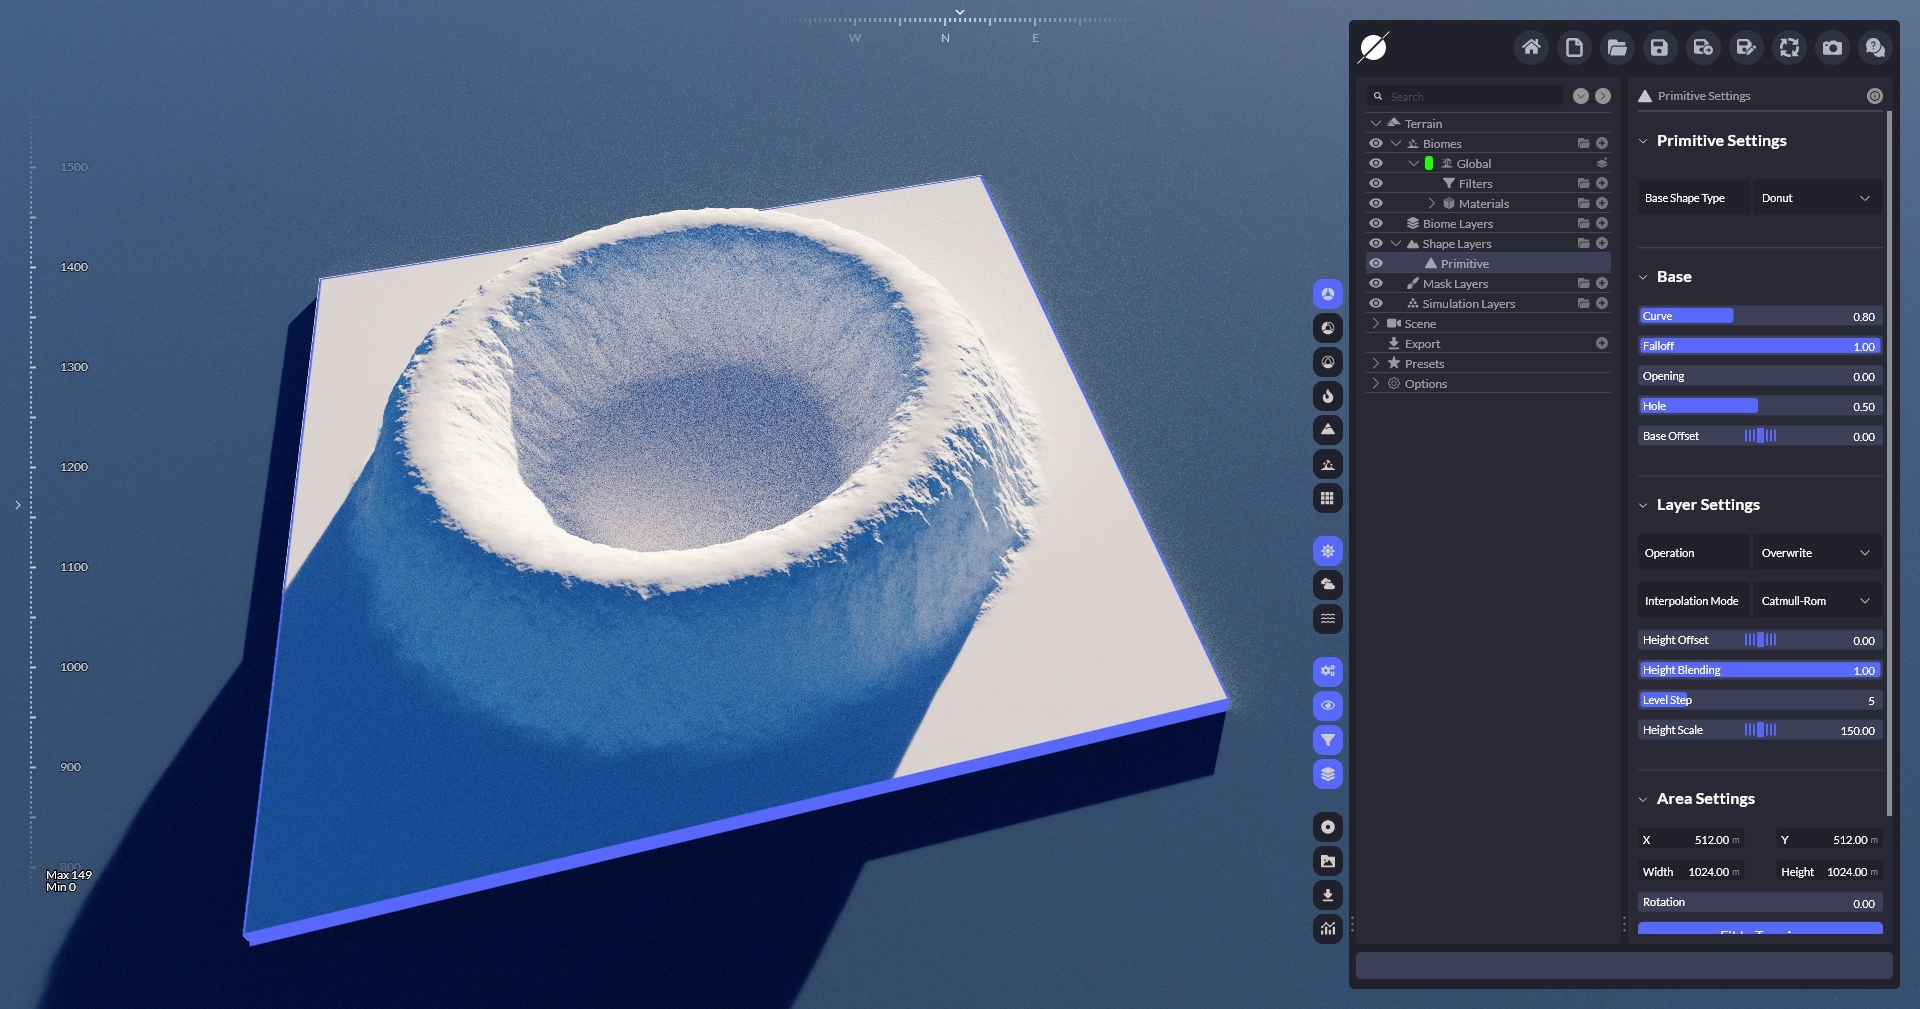This screenshot has width=1920, height=1009.
Task: Click the Home icon in top toolbar
Action: [1531, 47]
